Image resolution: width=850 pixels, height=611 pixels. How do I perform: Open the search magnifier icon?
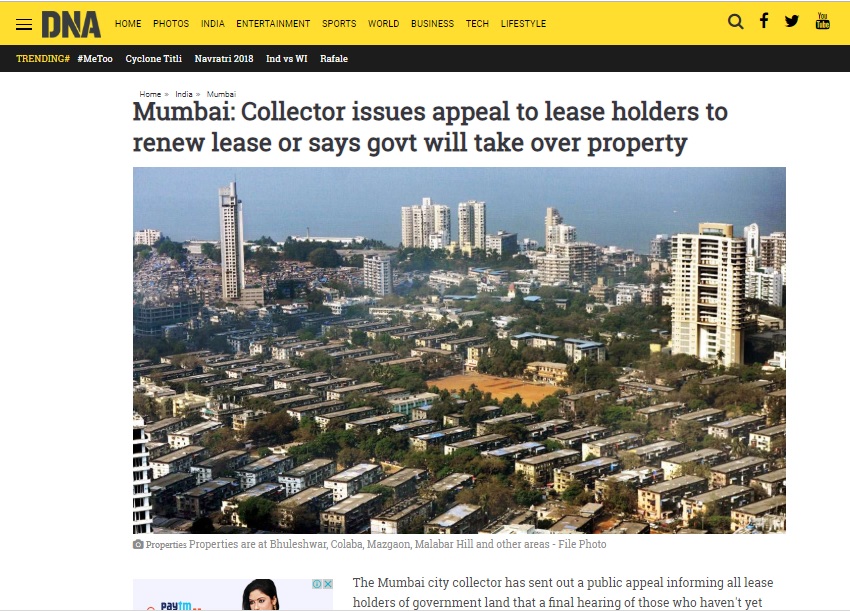click(735, 22)
